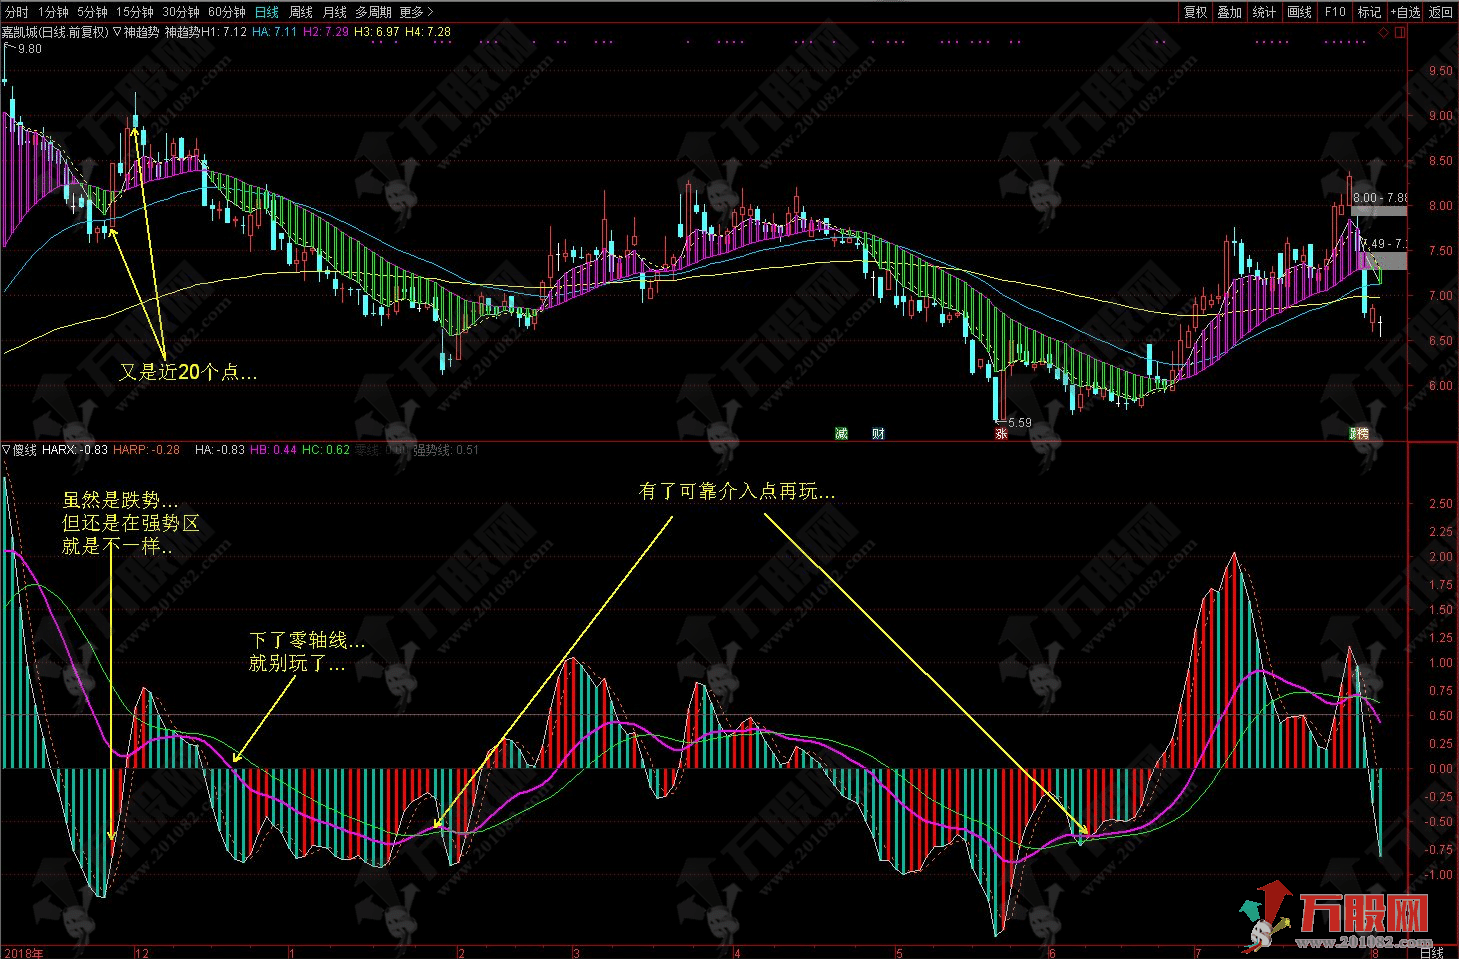Viewport: 1459px width, 959px height.
Task: Select the 5分钟 period tab
Action: [92, 12]
